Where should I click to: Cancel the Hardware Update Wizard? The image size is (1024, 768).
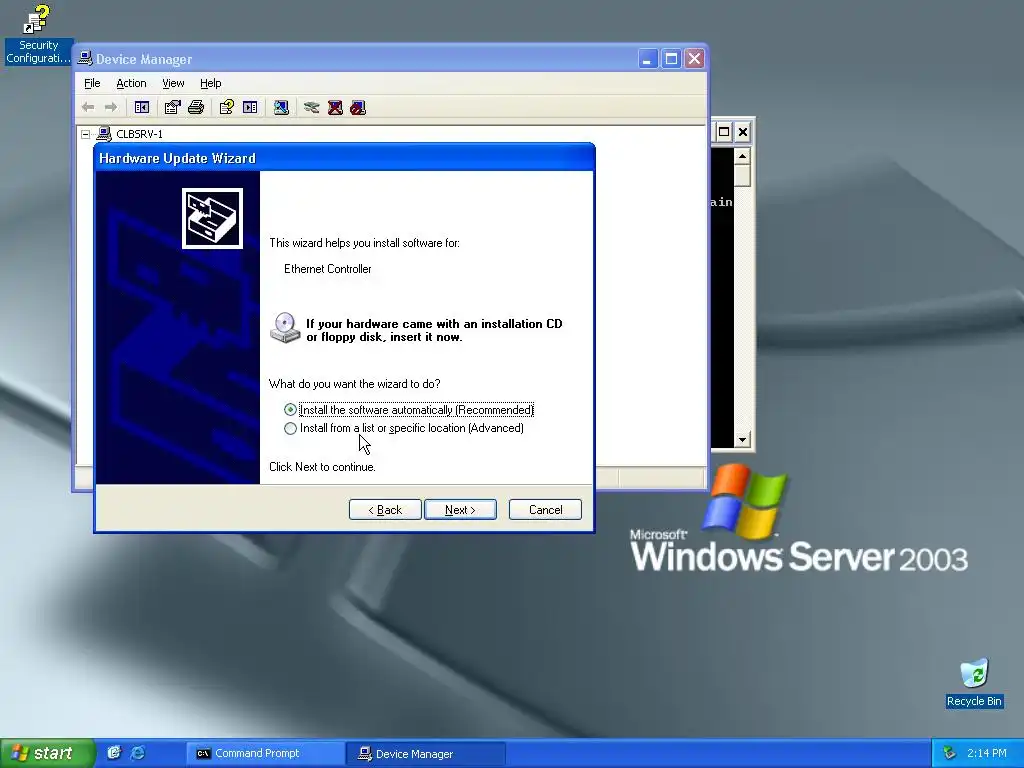coord(545,509)
